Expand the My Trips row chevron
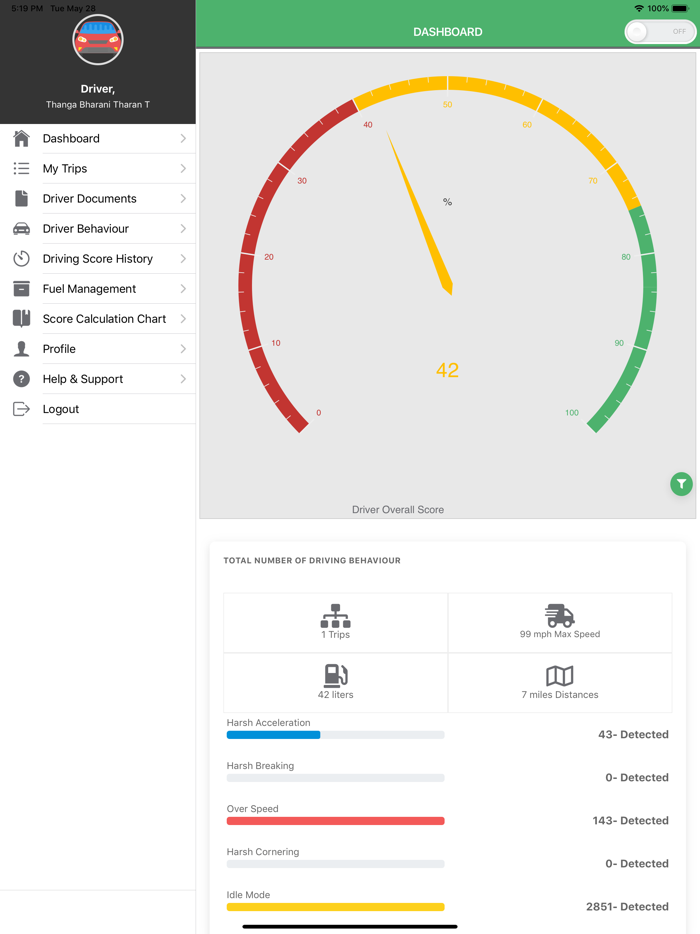This screenshot has height=934, width=700. tap(183, 169)
